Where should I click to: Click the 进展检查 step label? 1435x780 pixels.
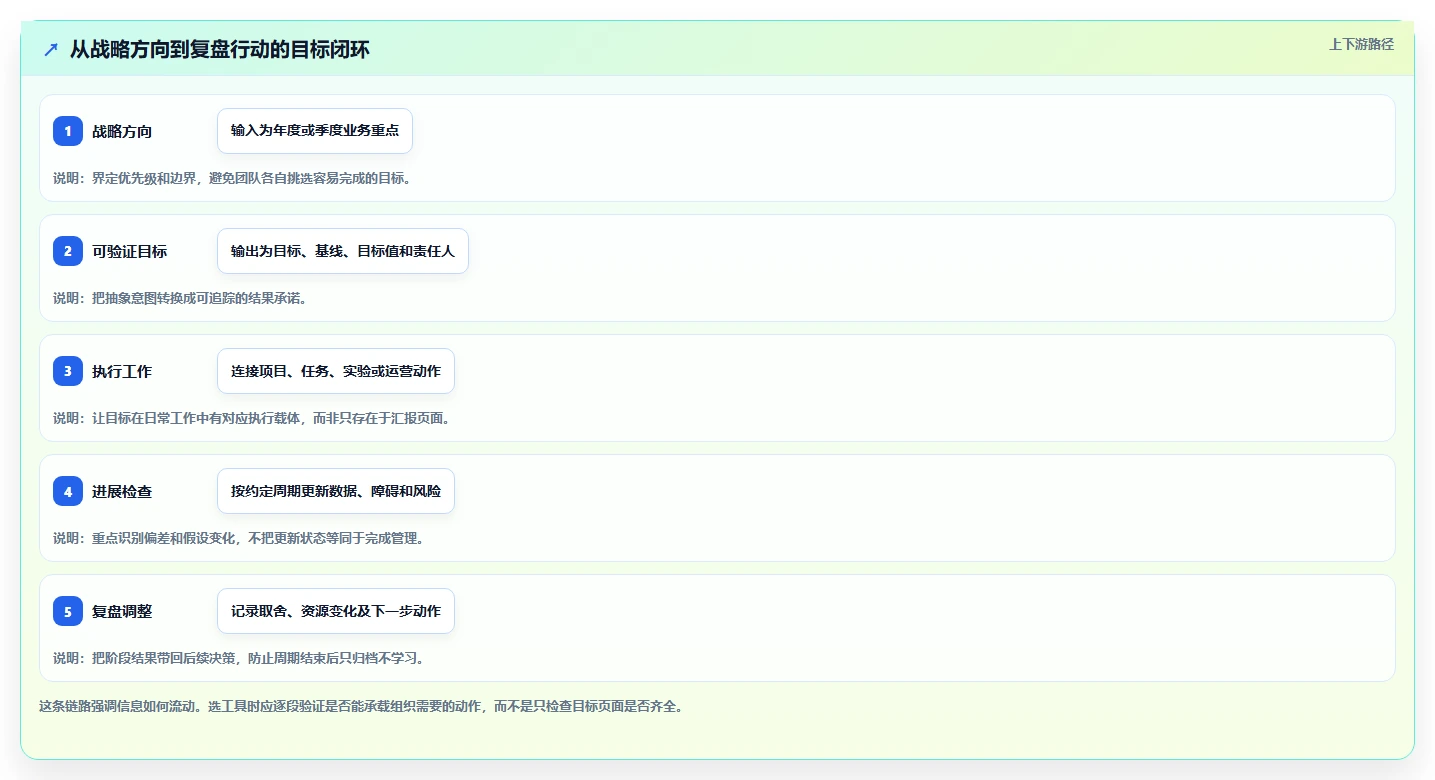pos(122,491)
